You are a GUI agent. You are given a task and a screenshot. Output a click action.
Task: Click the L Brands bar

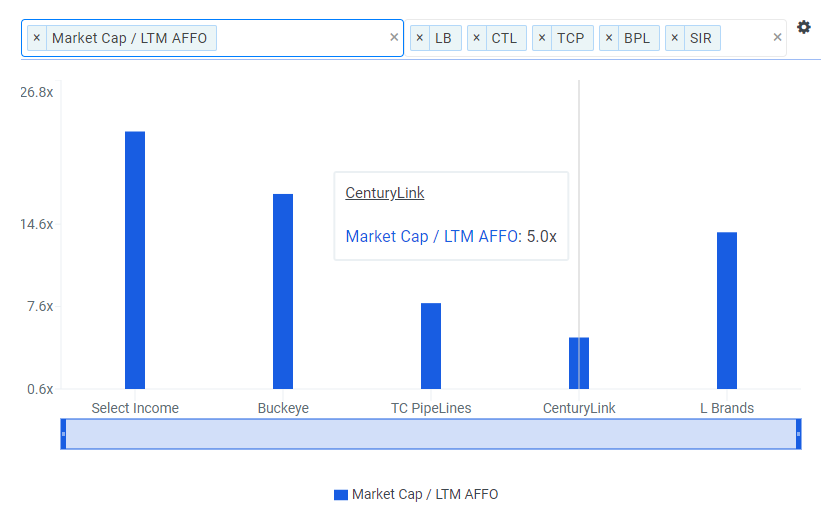click(x=727, y=311)
